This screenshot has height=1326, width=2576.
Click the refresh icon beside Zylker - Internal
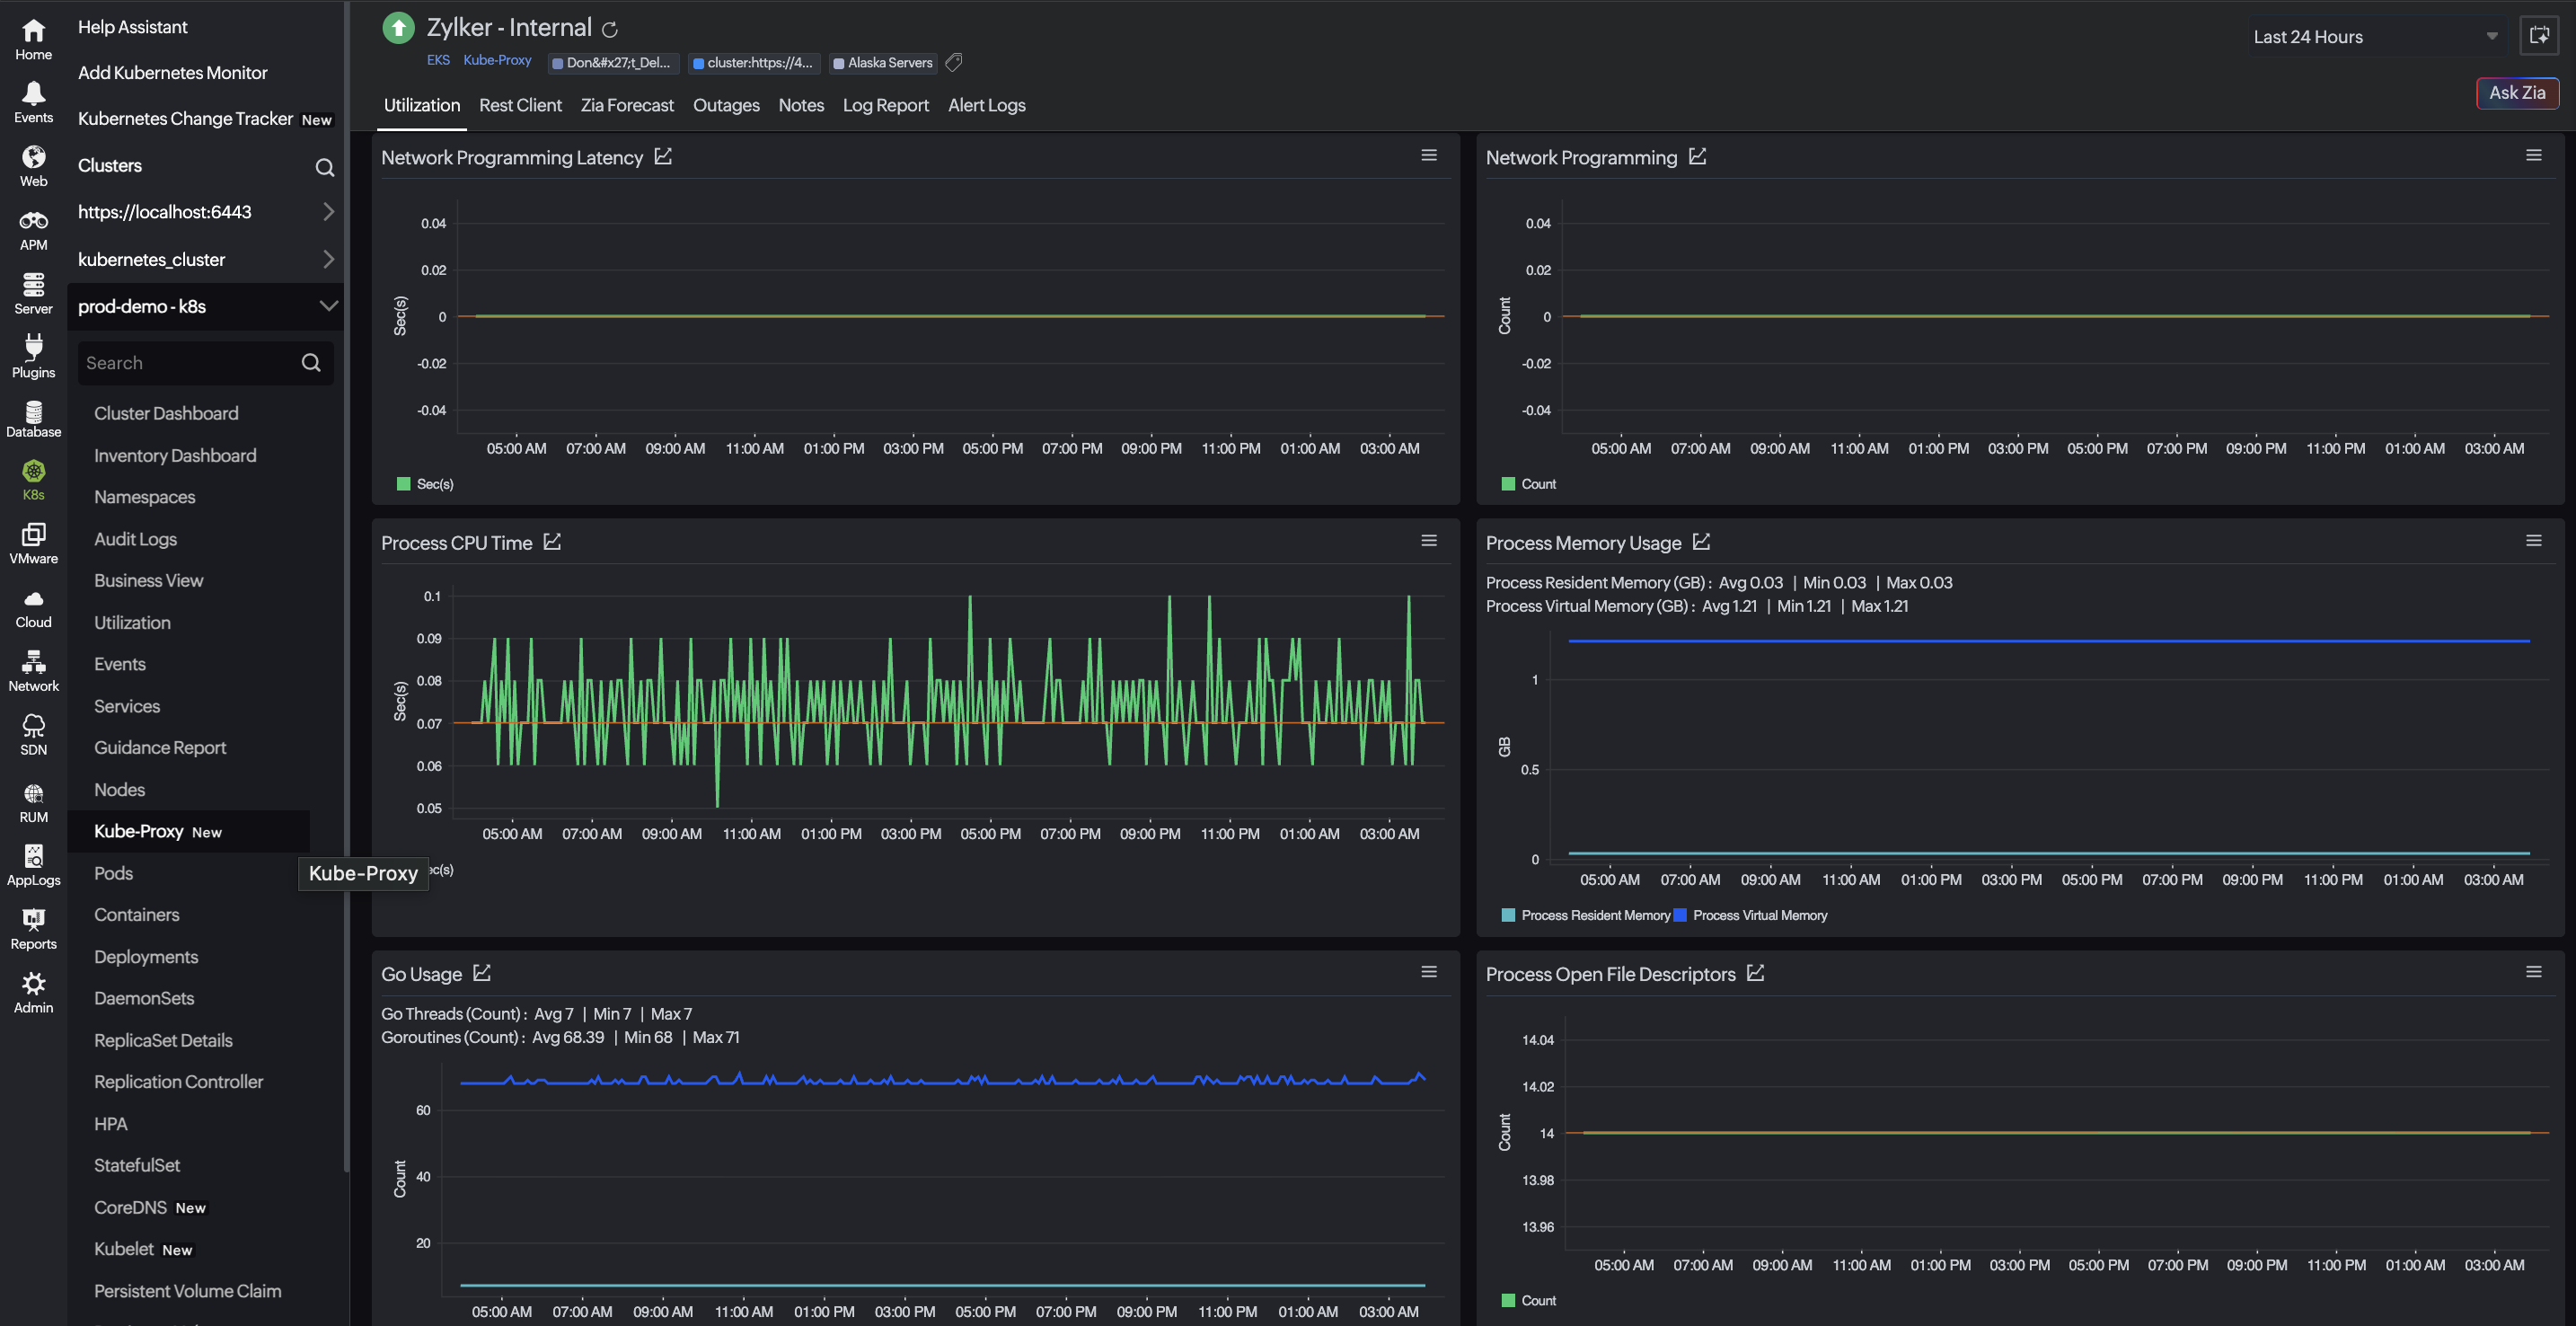[610, 29]
